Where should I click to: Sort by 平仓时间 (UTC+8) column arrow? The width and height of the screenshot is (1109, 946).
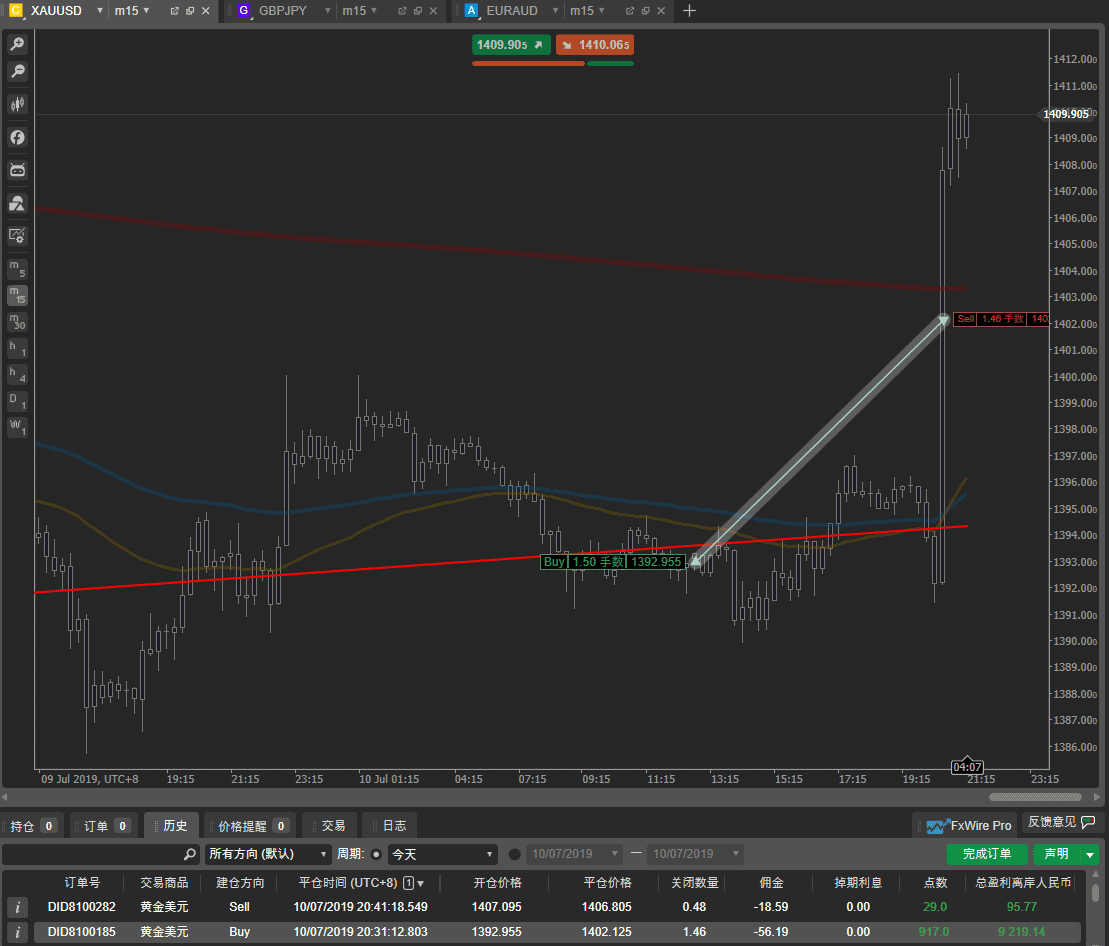pyautogui.click(x=421, y=883)
